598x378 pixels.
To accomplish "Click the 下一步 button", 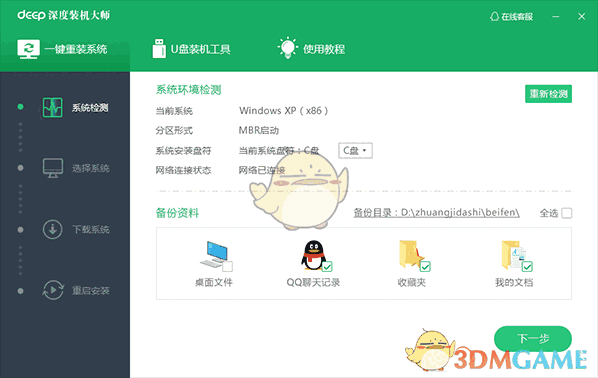I will (533, 338).
